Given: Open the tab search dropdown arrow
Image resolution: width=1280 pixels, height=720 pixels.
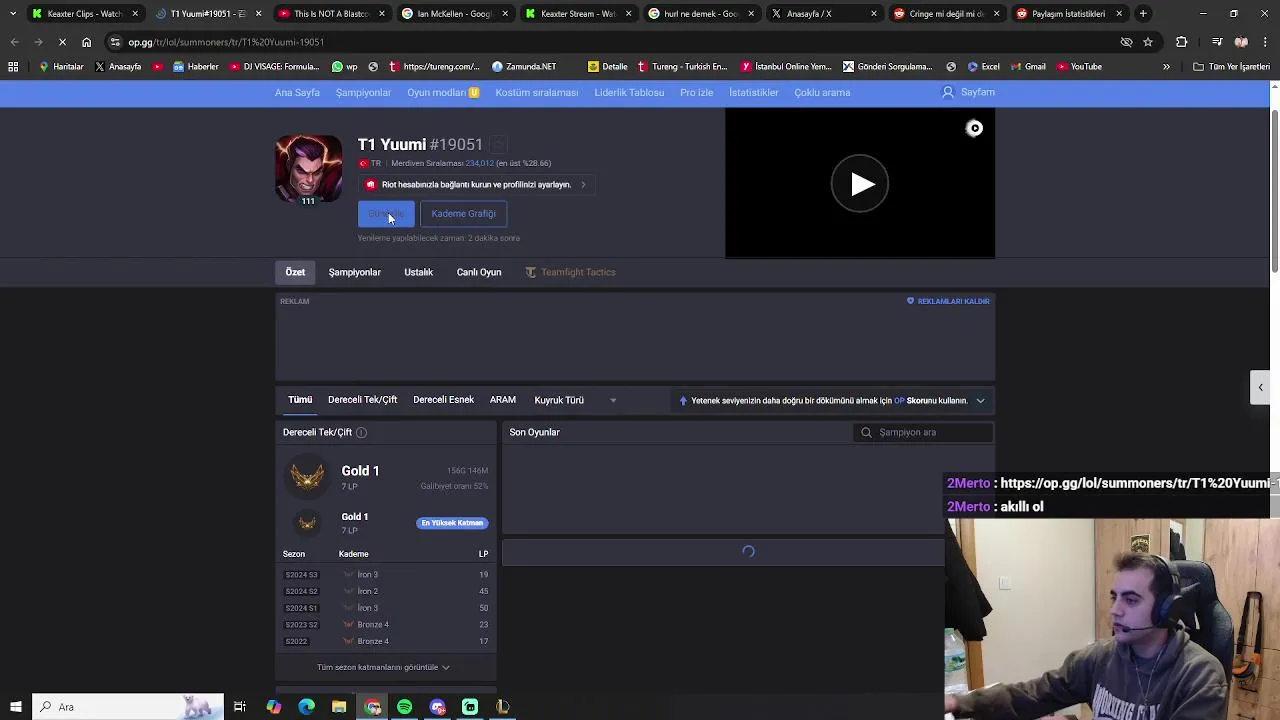Looking at the screenshot, I should point(12,14).
